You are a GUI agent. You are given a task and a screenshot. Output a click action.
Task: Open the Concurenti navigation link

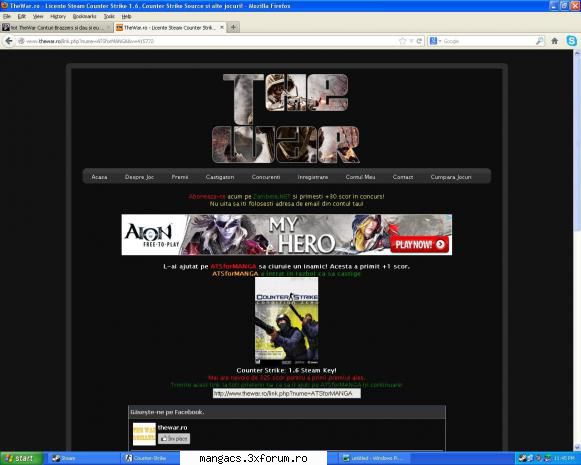pyautogui.click(x=266, y=177)
